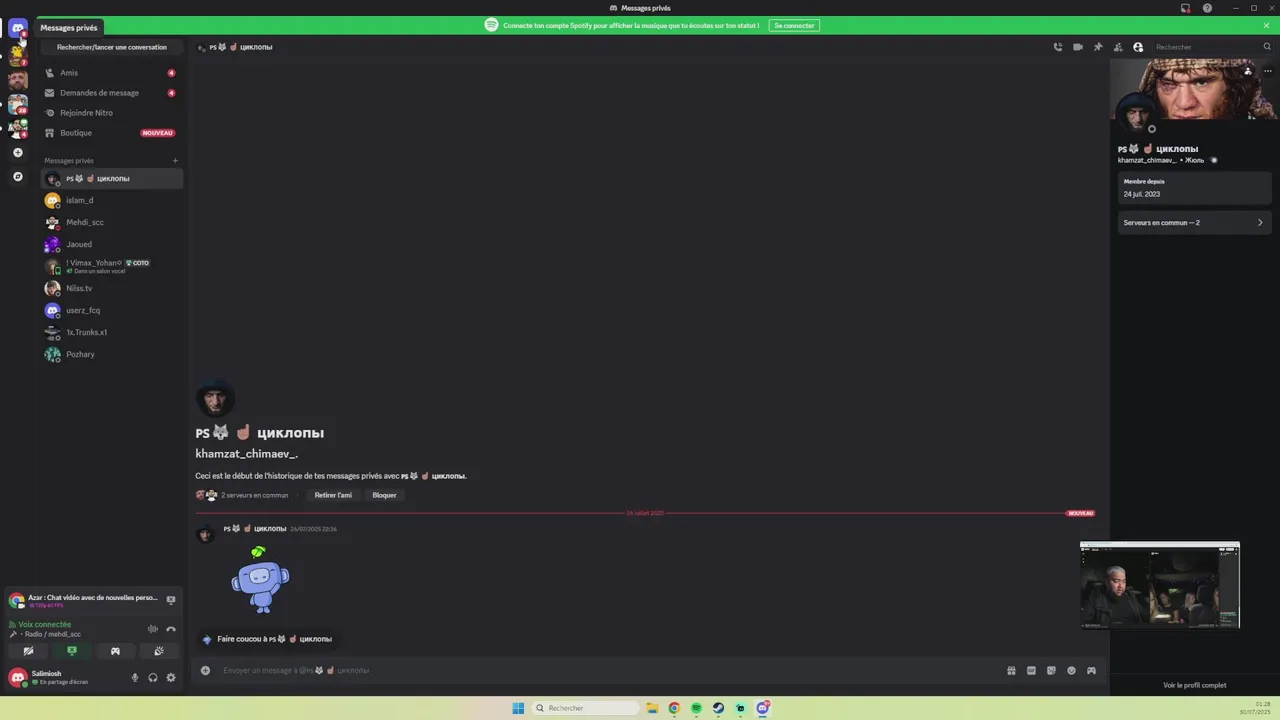Open Demandes de message
Image resolution: width=1280 pixels, height=720 pixels.
point(111,93)
